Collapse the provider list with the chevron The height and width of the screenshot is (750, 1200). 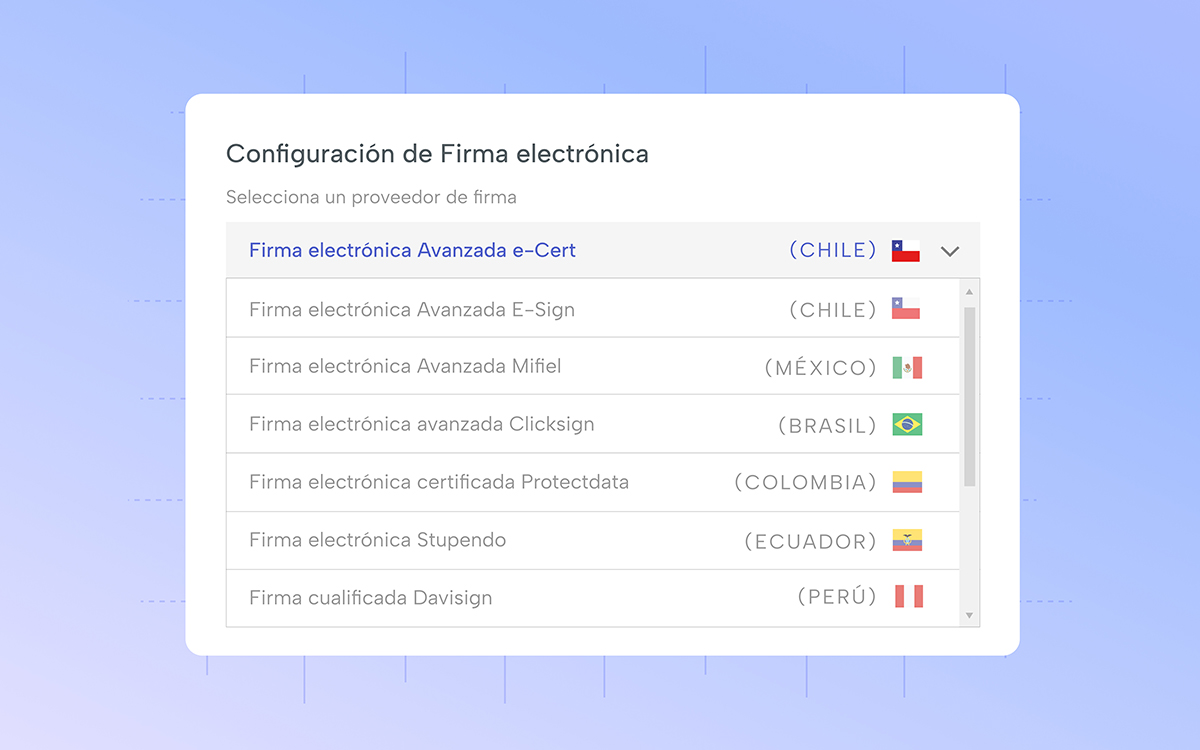[950, 251]
